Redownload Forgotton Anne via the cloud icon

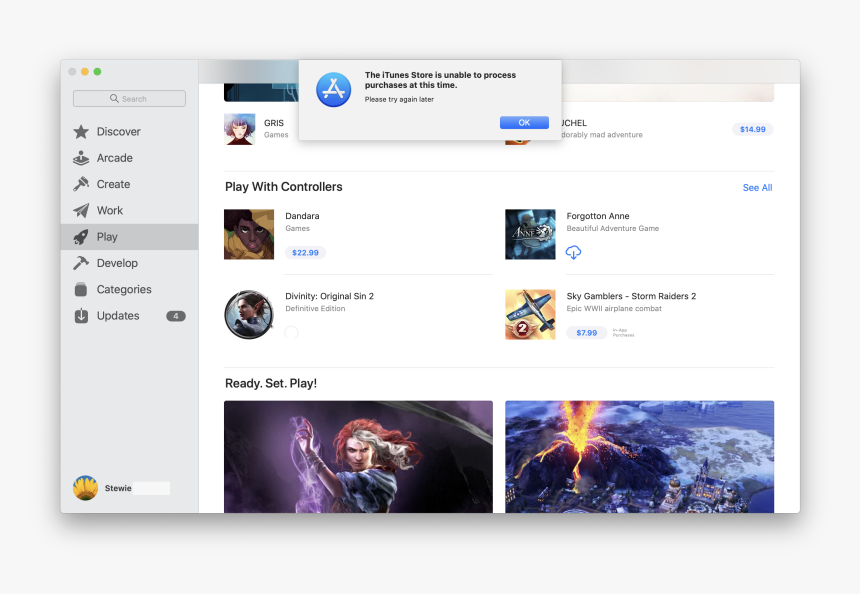coord(573,252)
